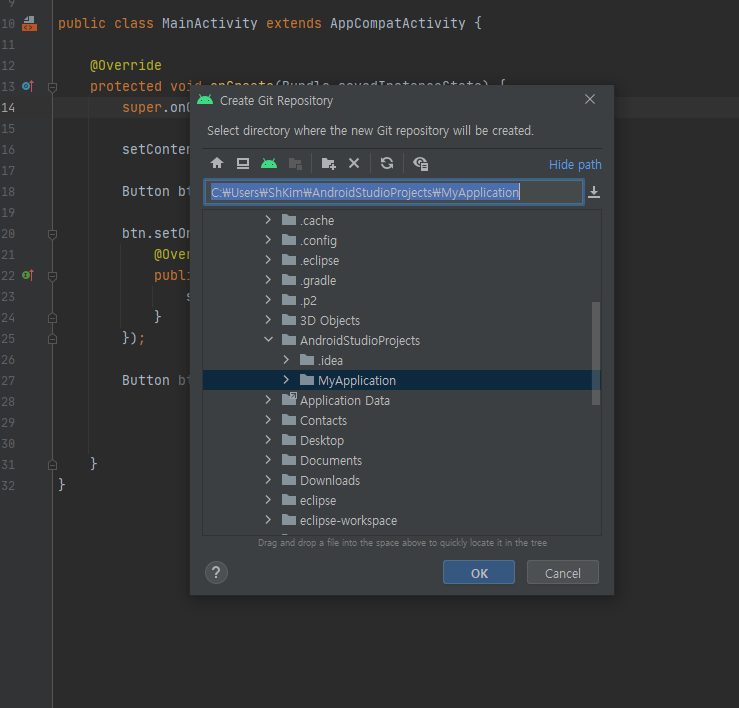Viewport: 739px width, 708px height.
Task: Click the @Override annotation on line 12
Action: point(126,65)
